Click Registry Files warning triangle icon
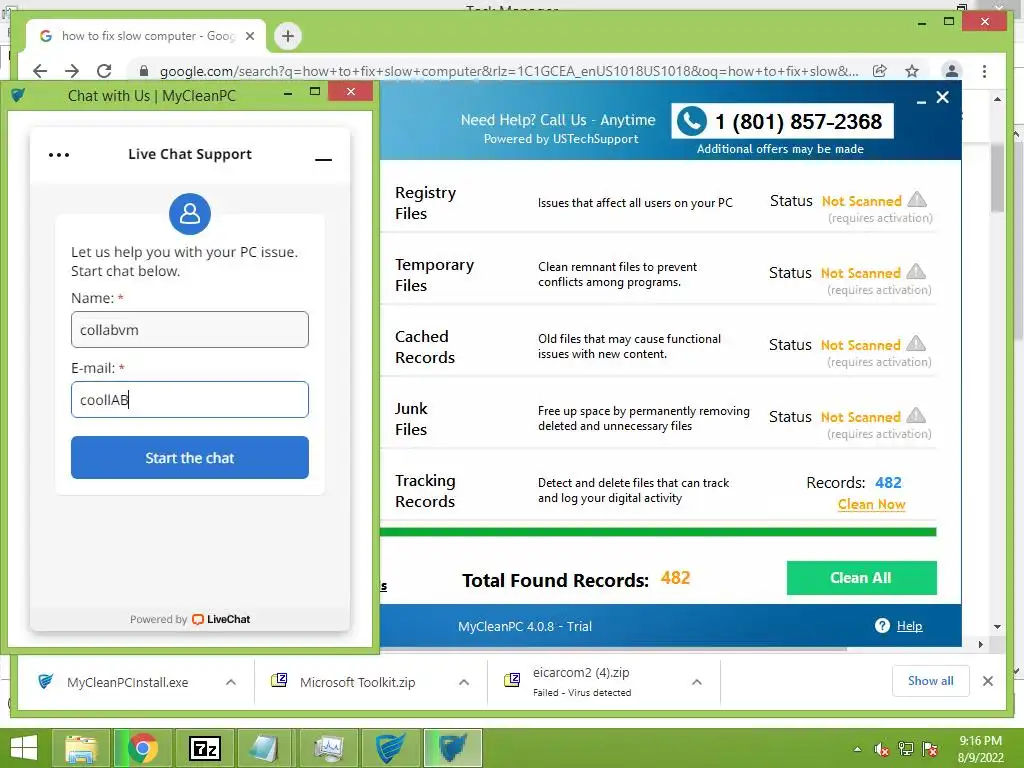Viewport: 1024px width, 768px height. (917, 199)
